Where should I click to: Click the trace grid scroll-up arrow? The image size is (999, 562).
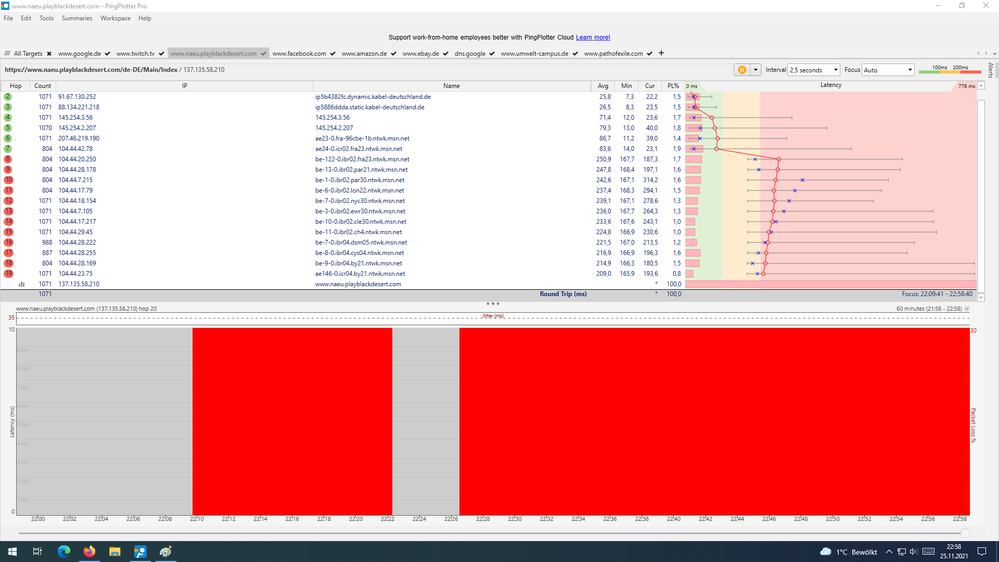(x=981, y=86)
